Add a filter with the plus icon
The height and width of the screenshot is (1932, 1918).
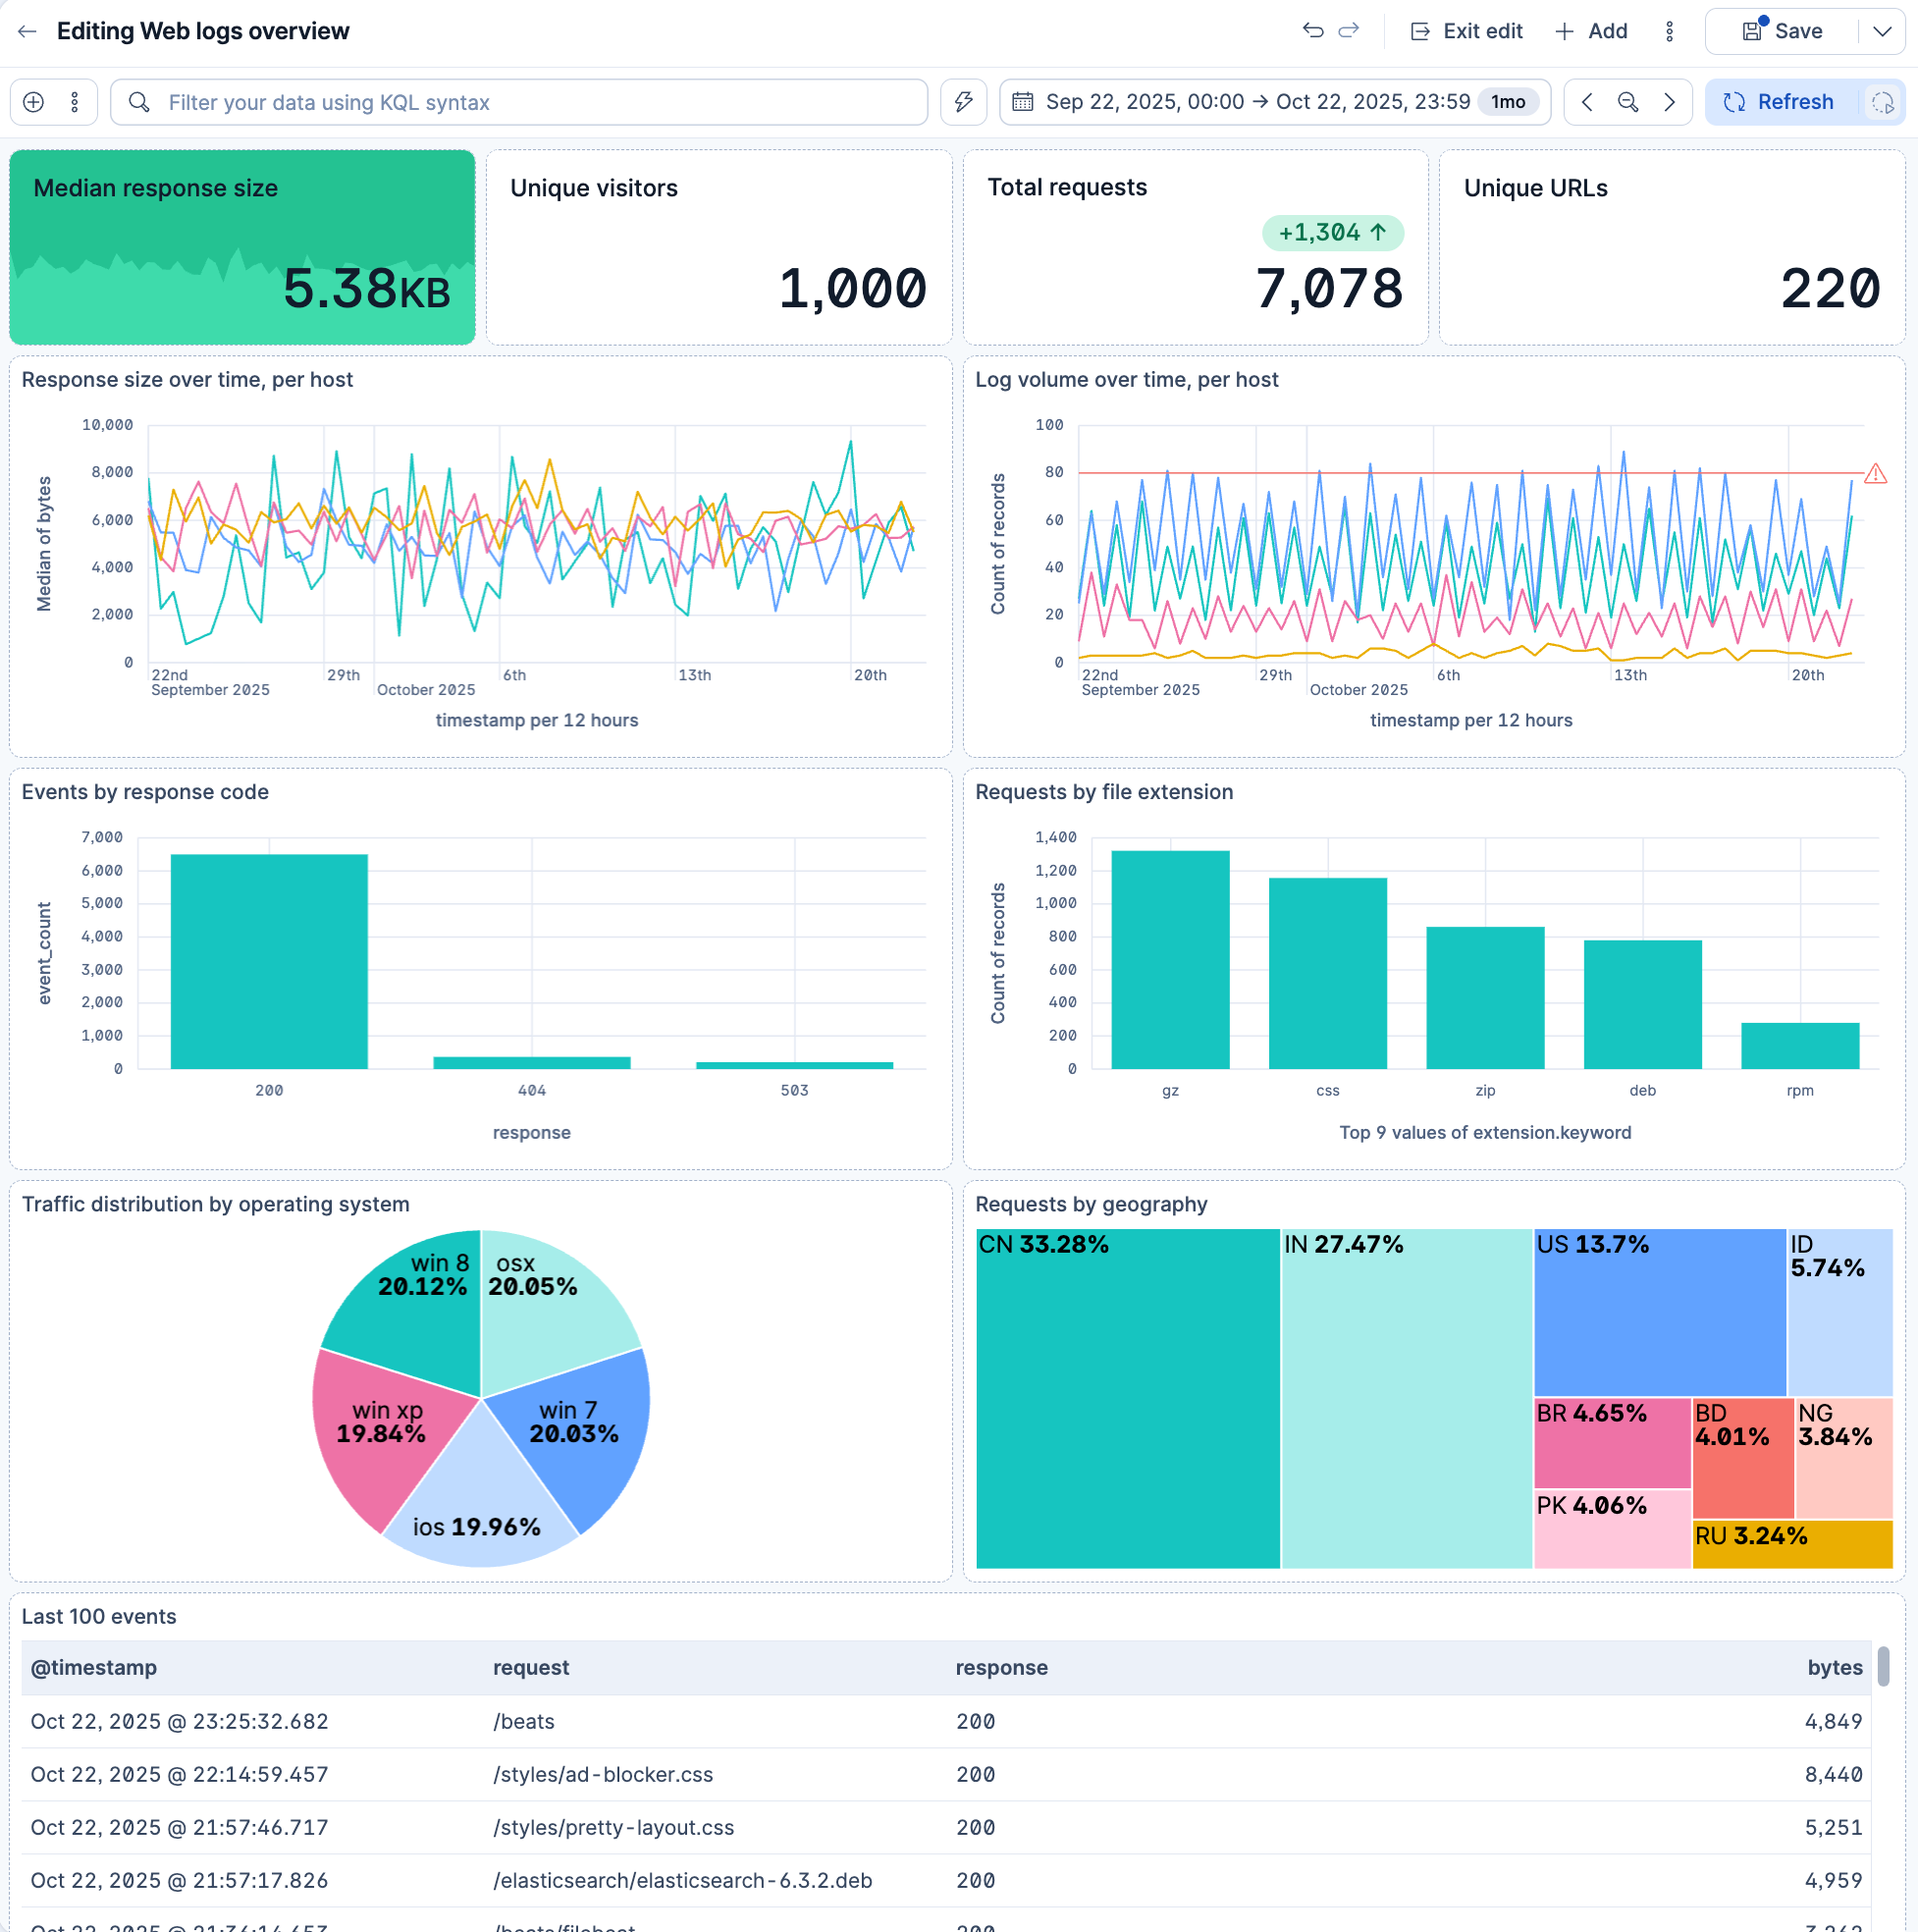[x=34, y=102]
